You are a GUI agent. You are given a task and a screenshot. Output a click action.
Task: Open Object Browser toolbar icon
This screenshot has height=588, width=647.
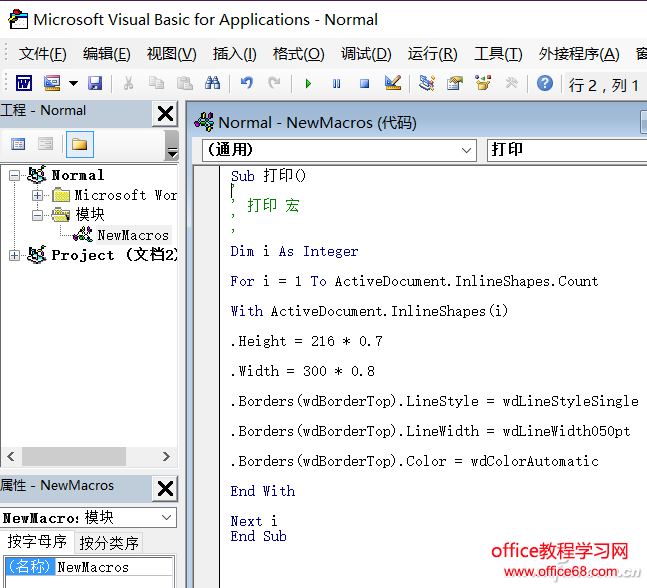pos(483,83)
